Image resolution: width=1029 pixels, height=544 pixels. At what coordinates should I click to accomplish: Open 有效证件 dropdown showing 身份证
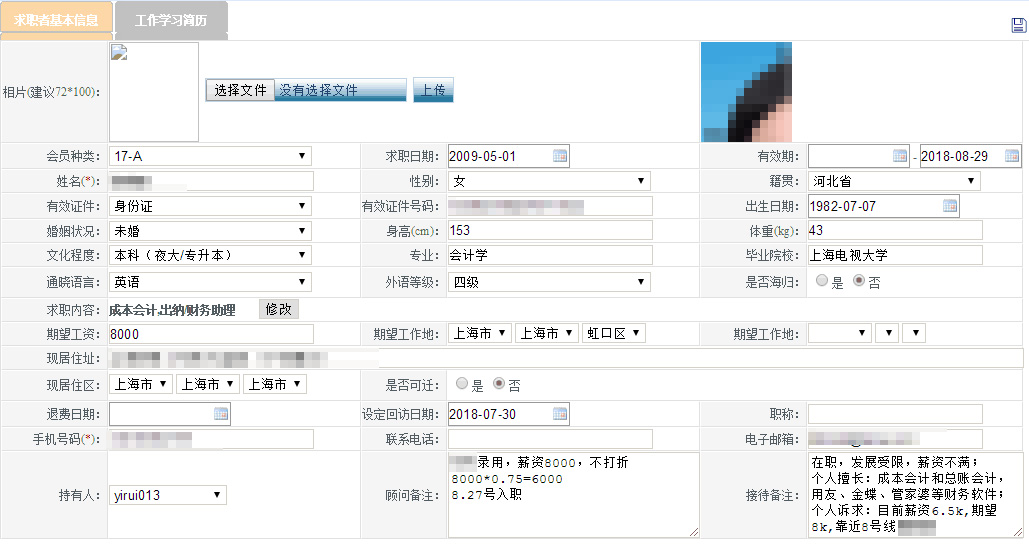pyautogui.click(x=210, y=206)
